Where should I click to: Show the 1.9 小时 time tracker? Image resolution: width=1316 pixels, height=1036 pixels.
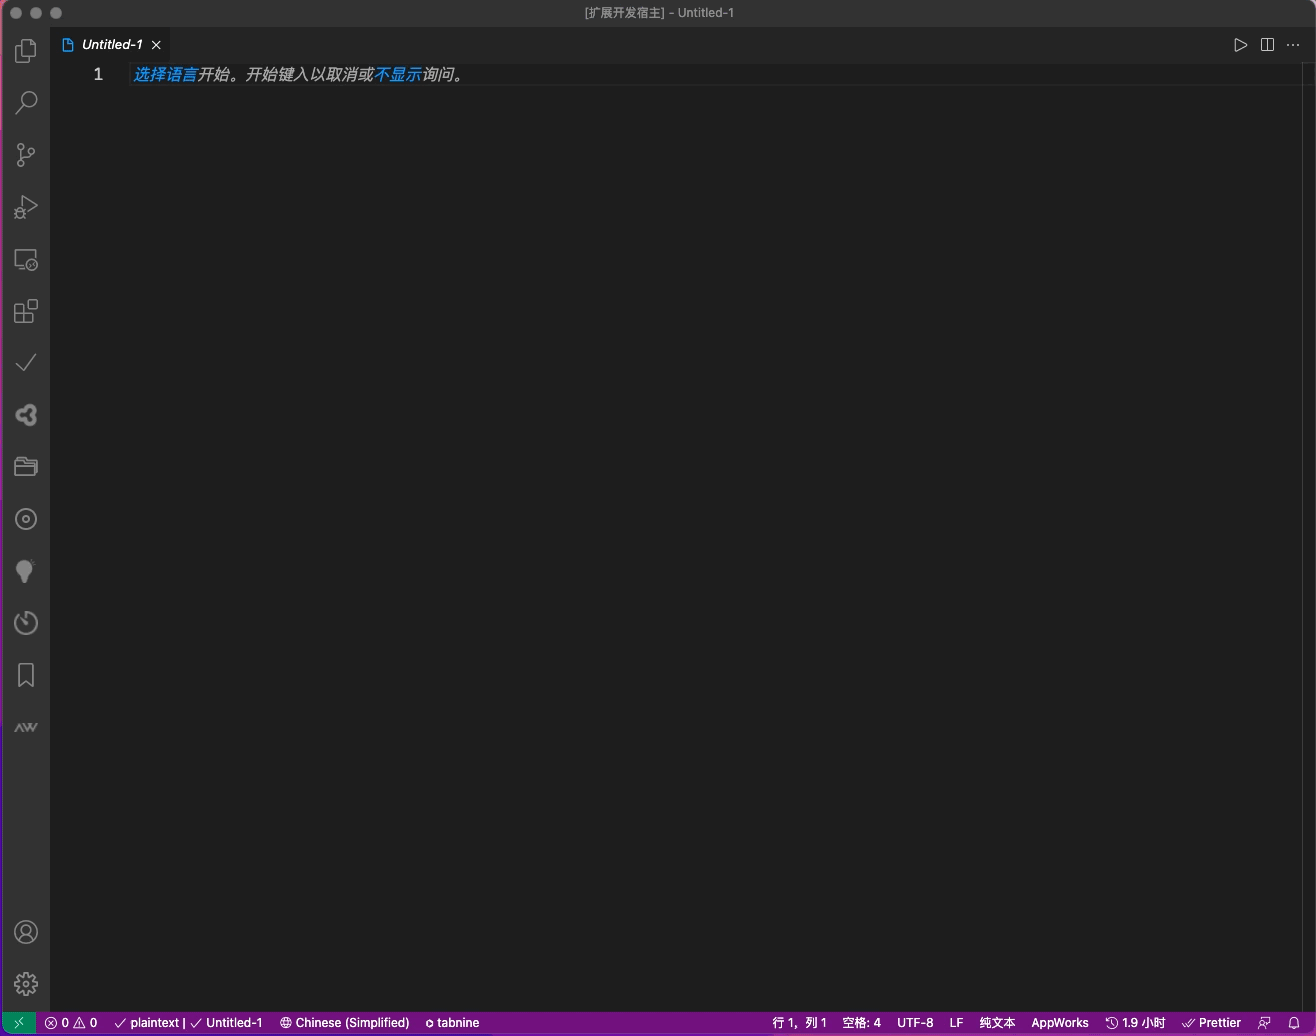click(x=1135, y=1023)
